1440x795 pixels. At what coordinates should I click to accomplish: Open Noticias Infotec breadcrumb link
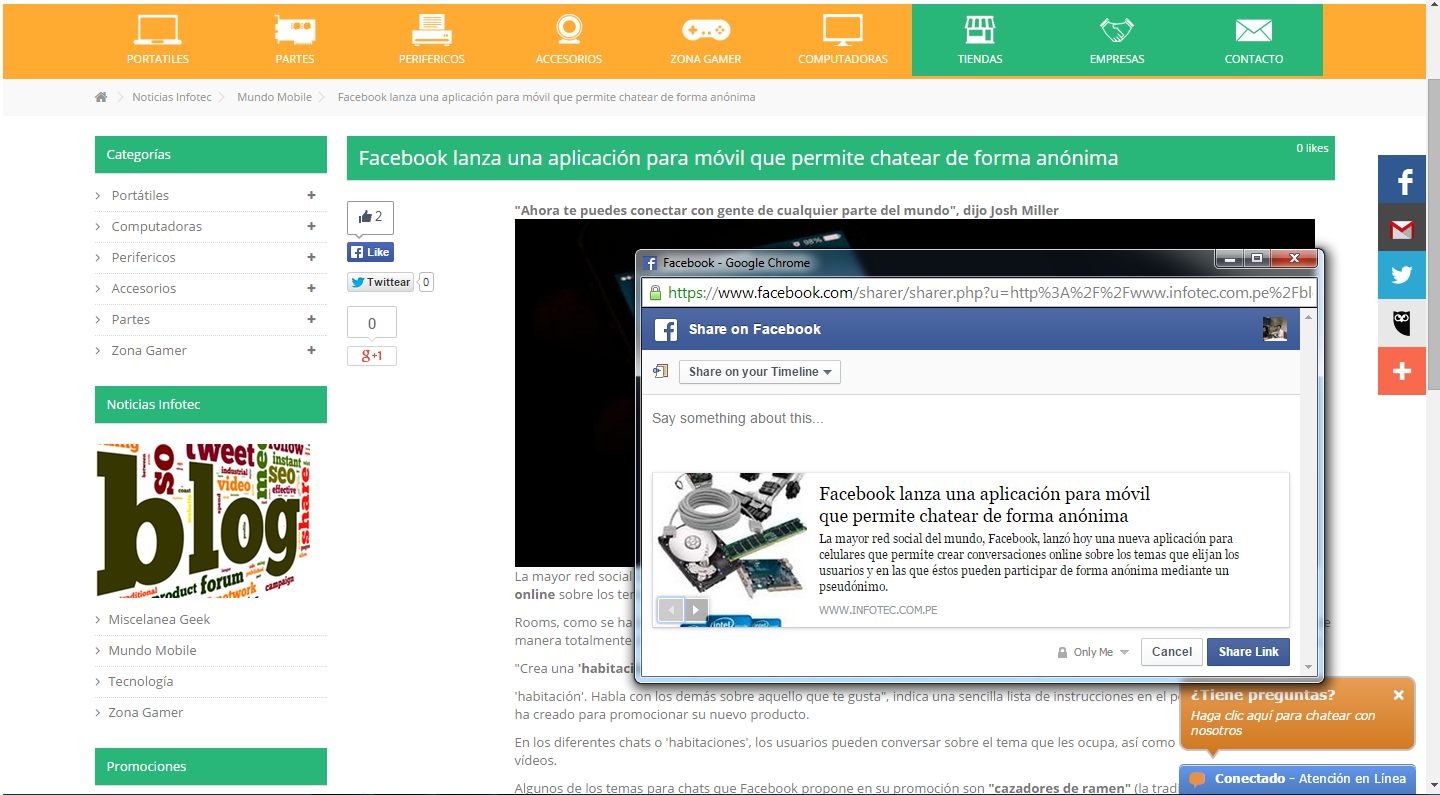click(172, 97)
